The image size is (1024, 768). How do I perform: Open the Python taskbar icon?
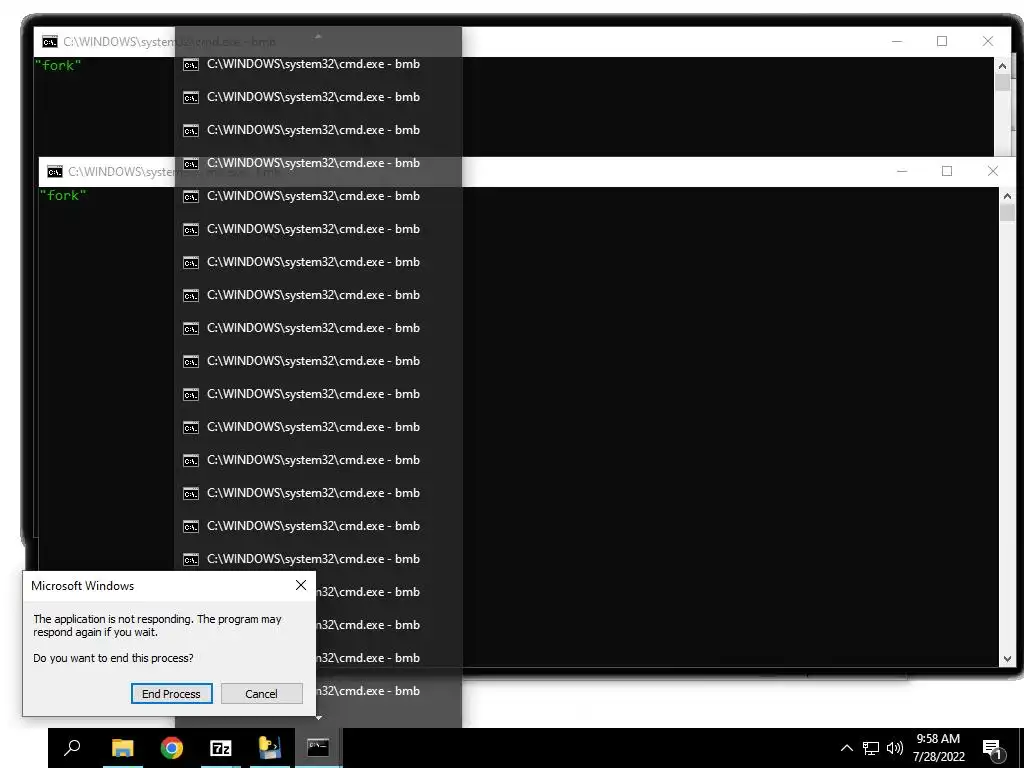270,748
